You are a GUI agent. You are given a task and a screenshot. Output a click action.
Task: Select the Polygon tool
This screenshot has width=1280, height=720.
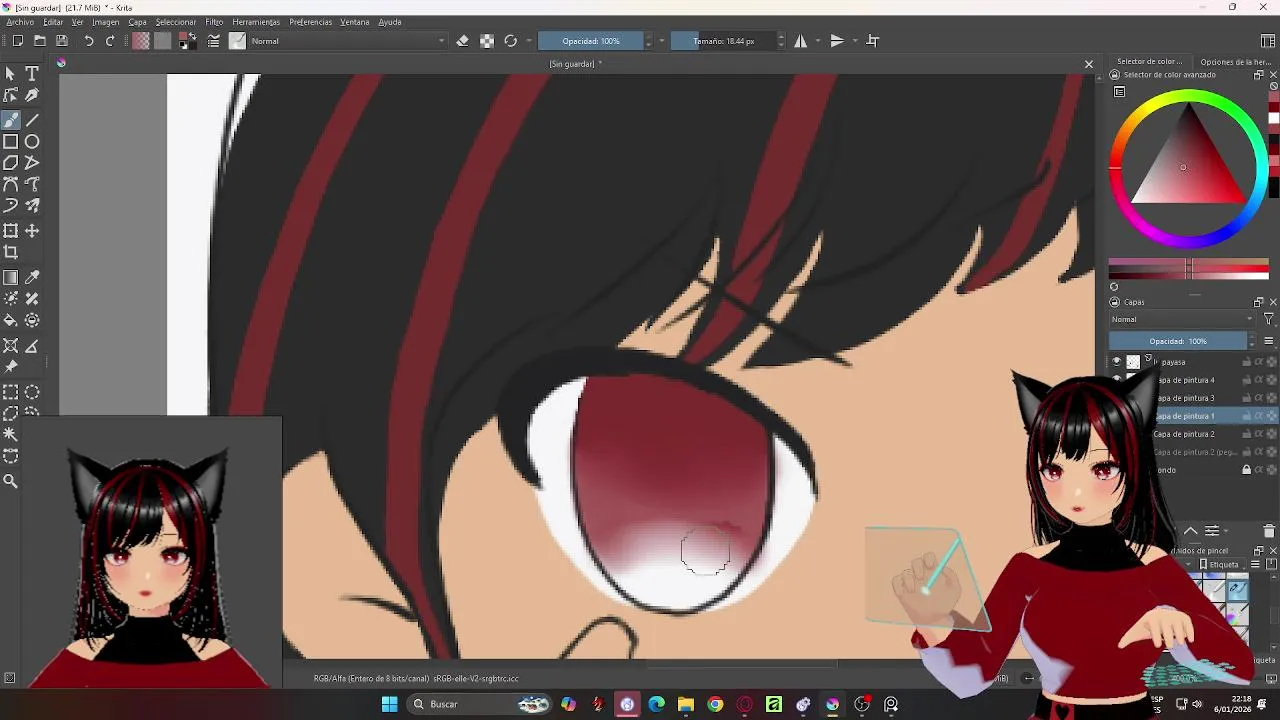point(11,163)
